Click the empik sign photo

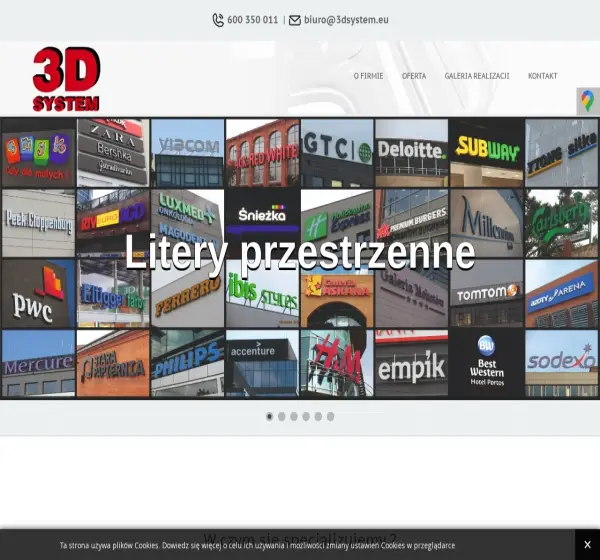412,363
